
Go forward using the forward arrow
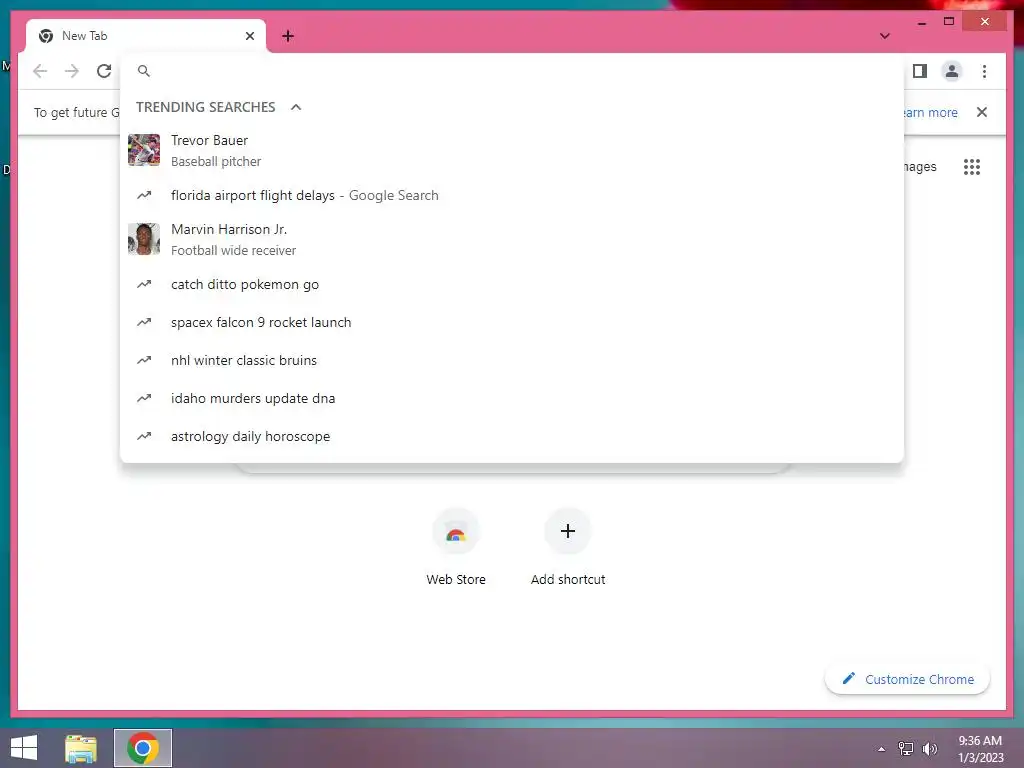[x=72, y=71]
